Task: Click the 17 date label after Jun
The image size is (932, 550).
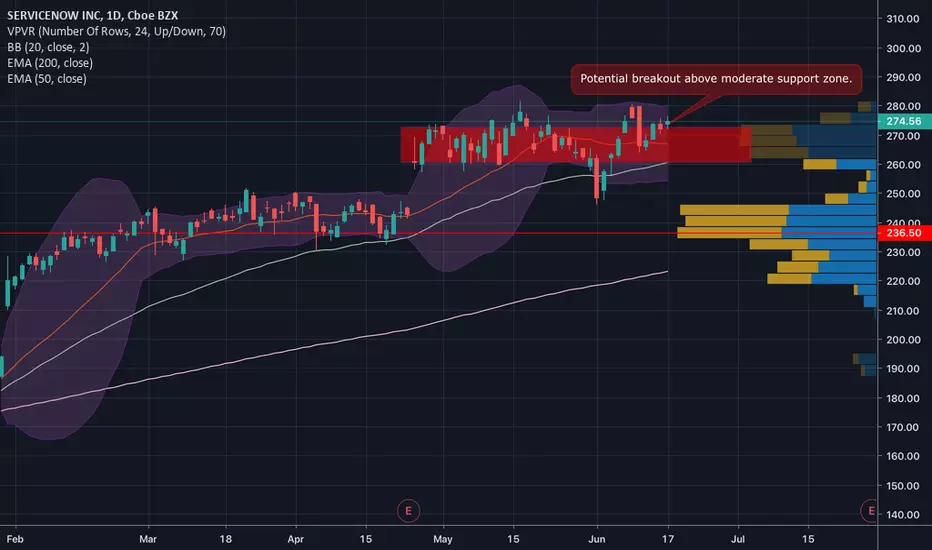Action: point(668,539)
